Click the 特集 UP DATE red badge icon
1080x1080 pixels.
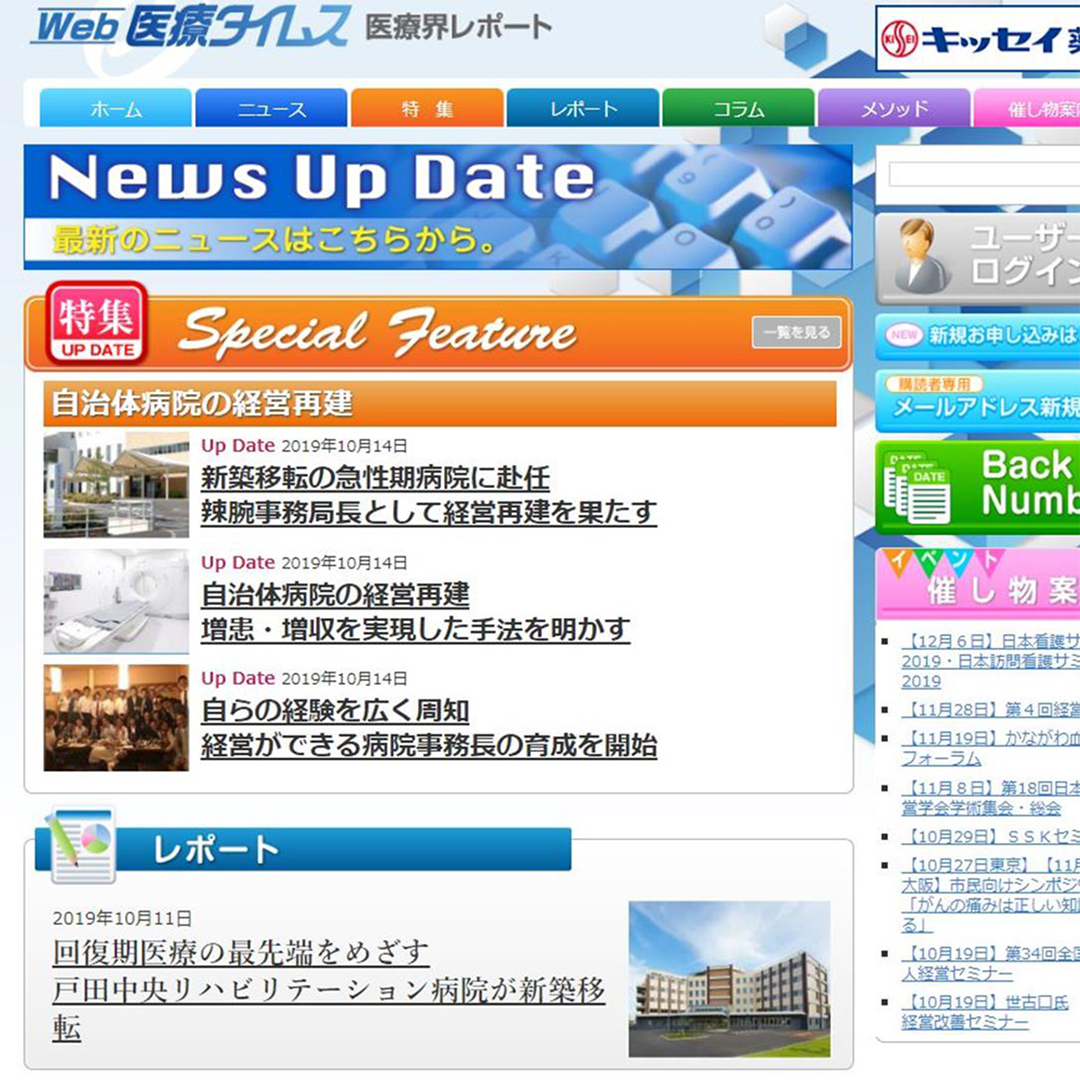(96, 322)
